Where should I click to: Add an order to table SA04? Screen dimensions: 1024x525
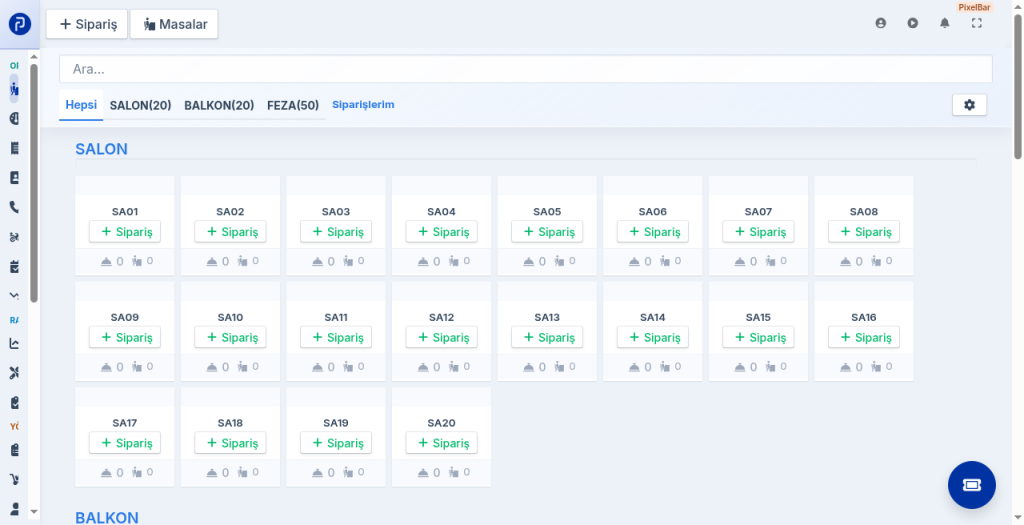(441, 232)
